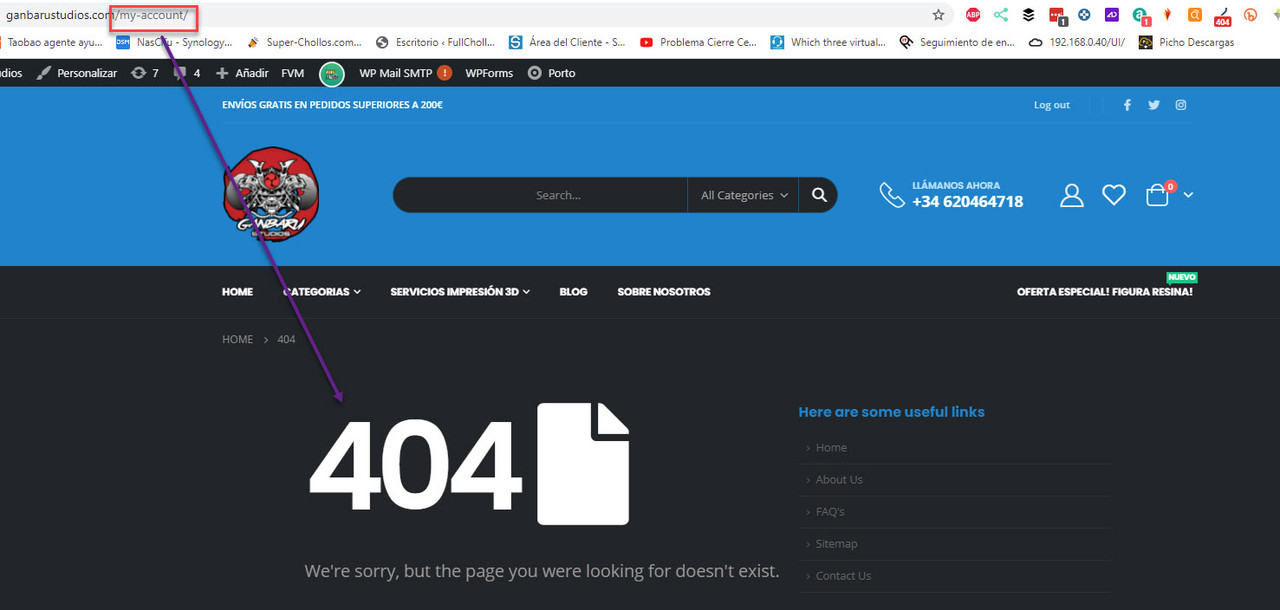Open Personalizar in WordPress admin bar

77,73
